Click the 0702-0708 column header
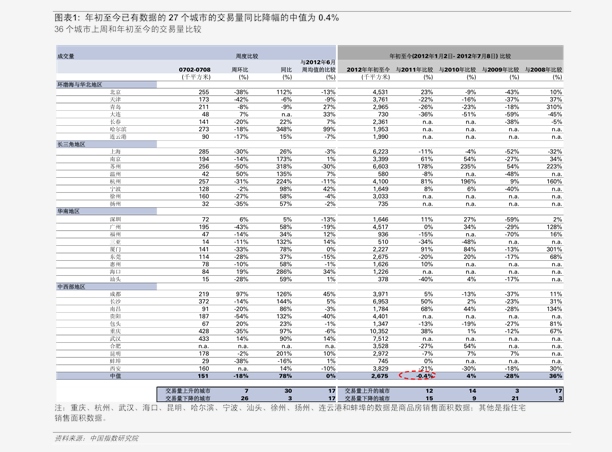This screenshot has width=612, height=452. 194,70
